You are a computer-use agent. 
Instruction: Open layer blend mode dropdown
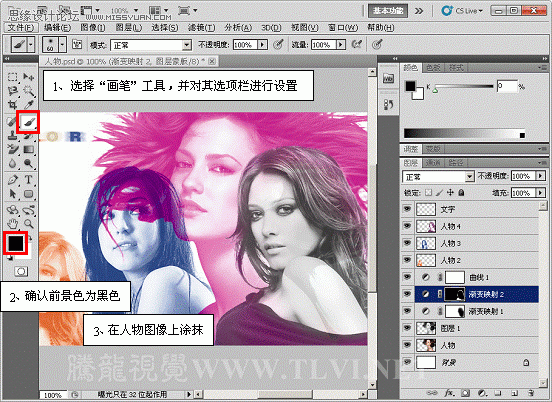click(438, 176)
